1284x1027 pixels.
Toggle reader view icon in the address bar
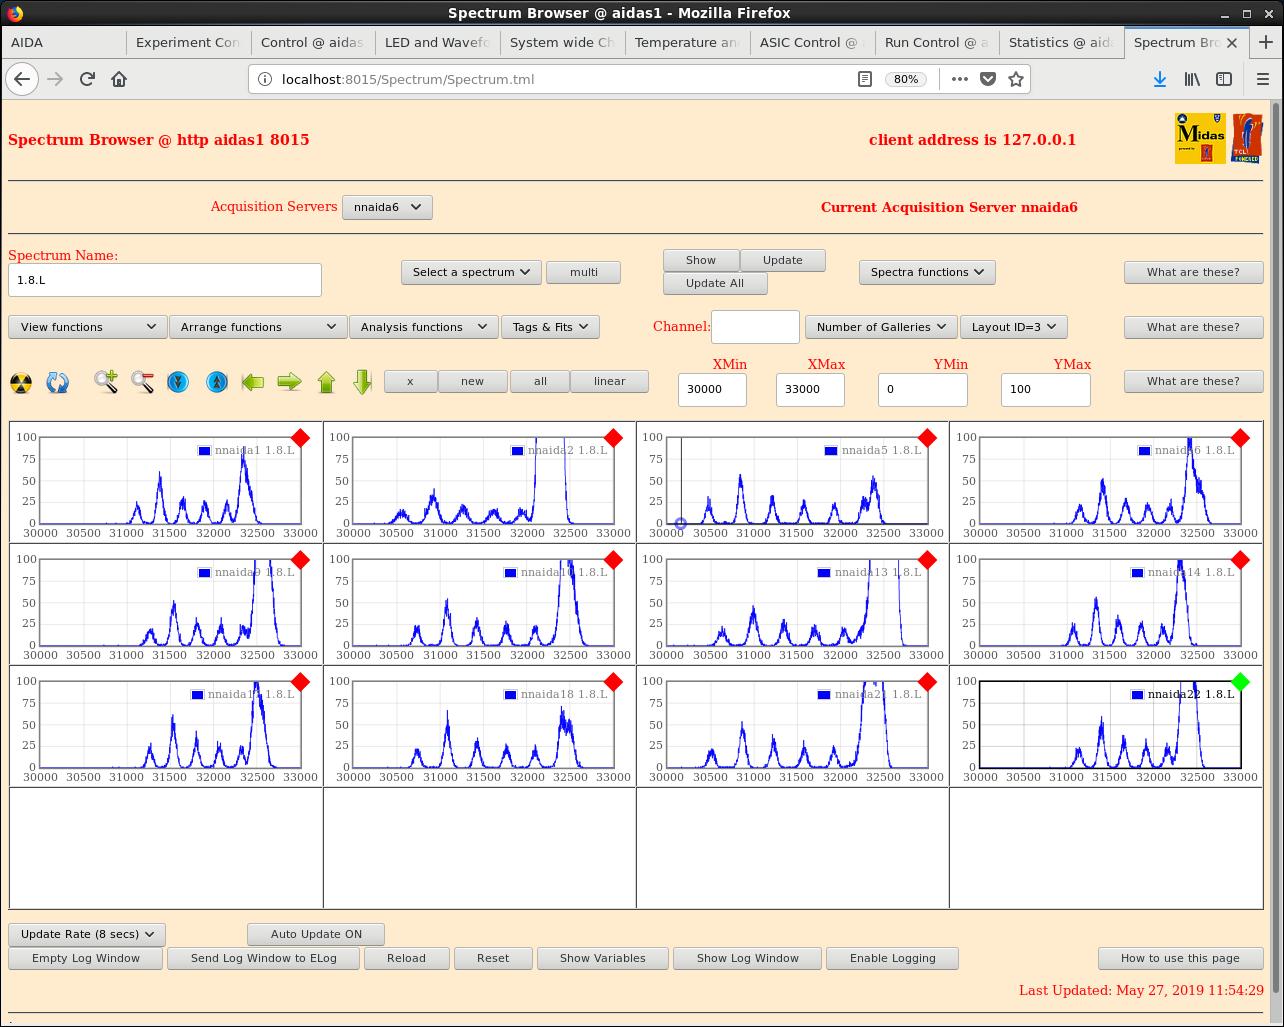[865, 79]
